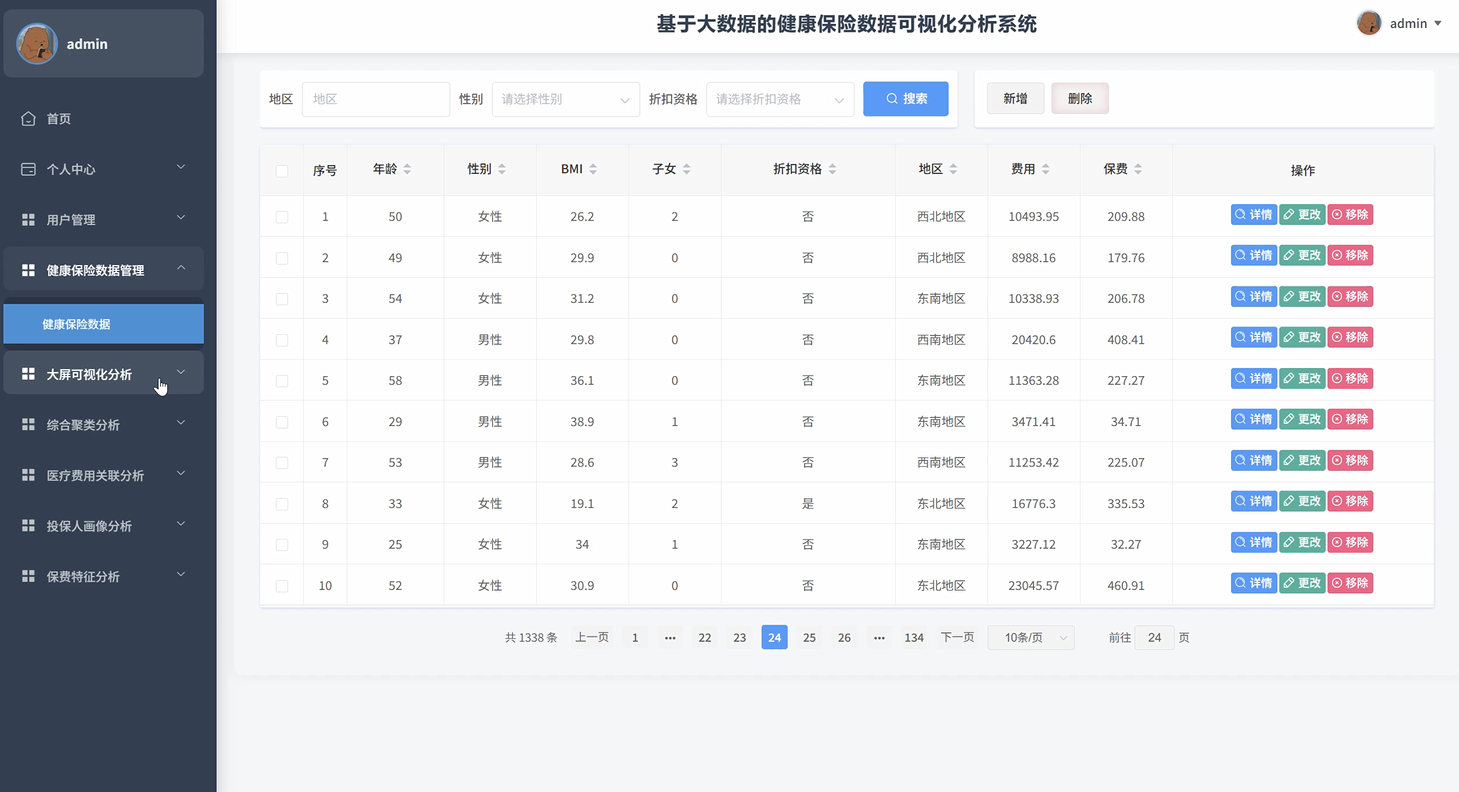Image resolution: width=1459 pixels, height=792 pixels.
Task: Click the 西南地区 cell in row 7
Action: pos(941,463)
